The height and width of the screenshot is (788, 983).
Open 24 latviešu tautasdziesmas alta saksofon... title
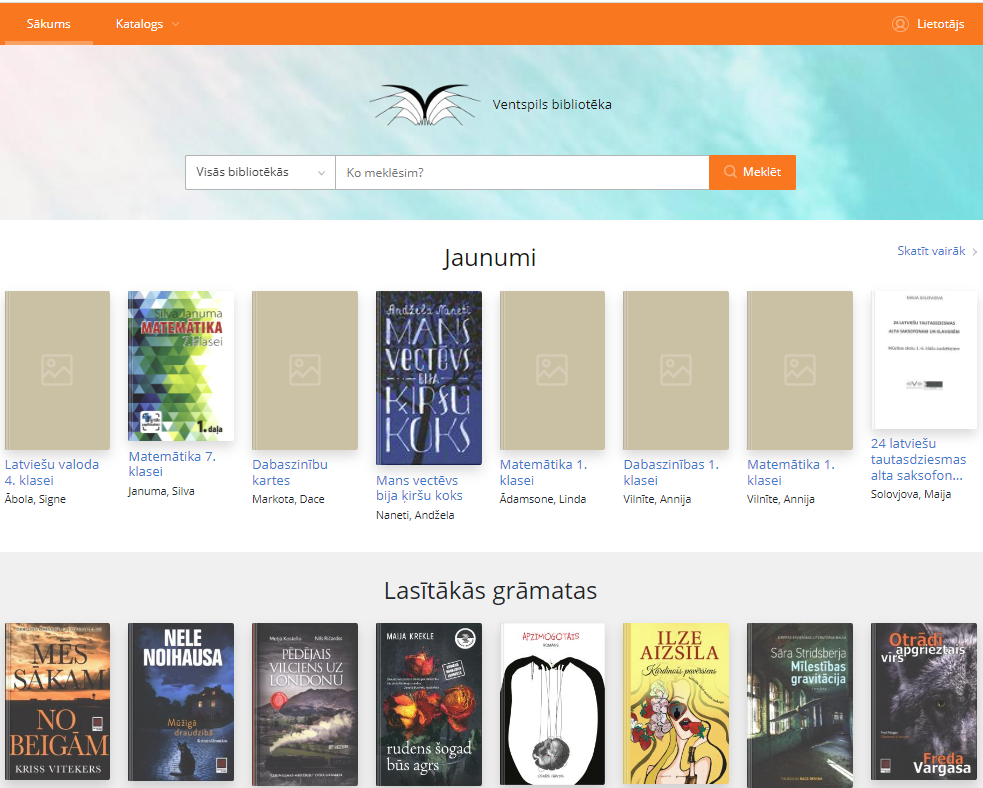pos(918,460)
